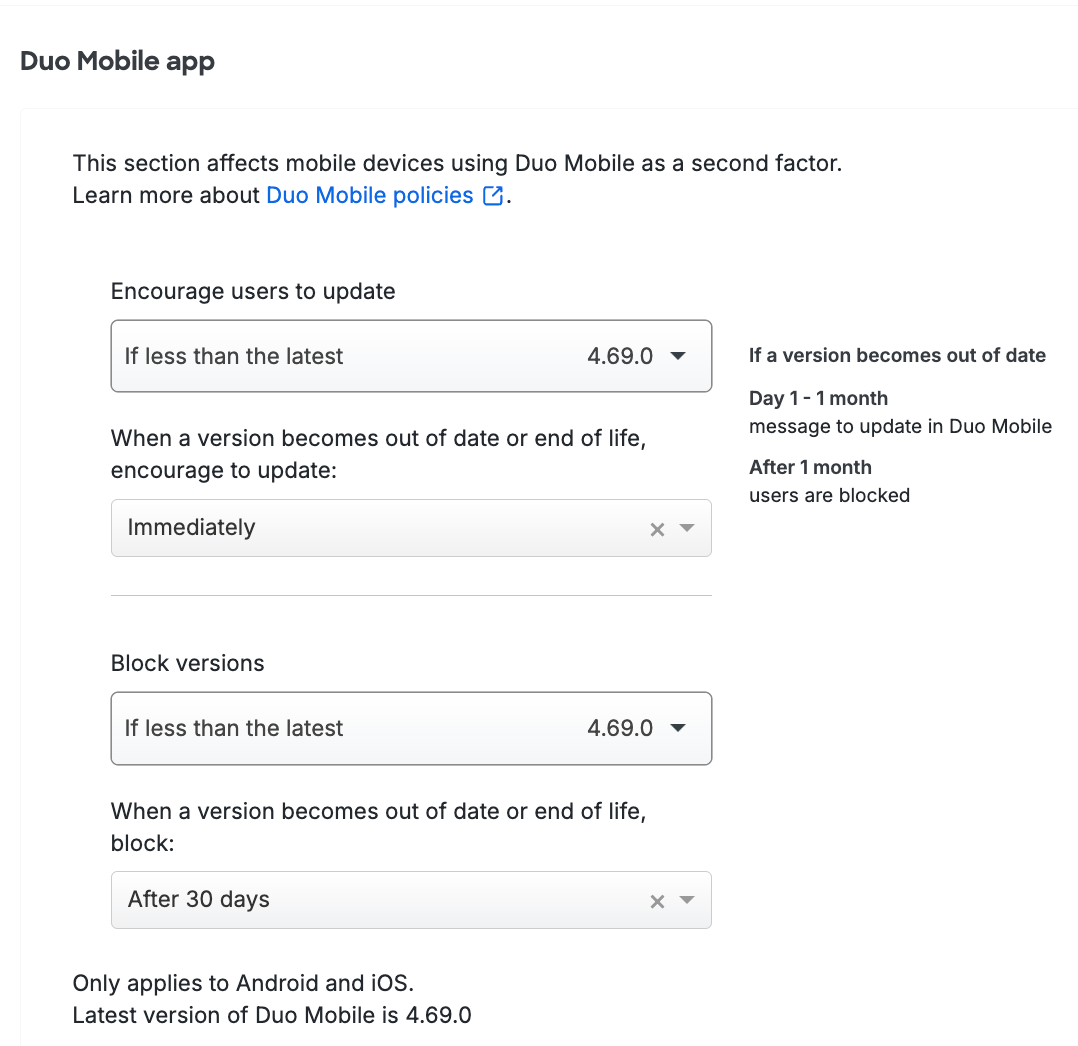The width and height of the screenshot is (1078, 1046).
Task: Click the "After 1 month" summary text
Action: (x=810, y=467)
